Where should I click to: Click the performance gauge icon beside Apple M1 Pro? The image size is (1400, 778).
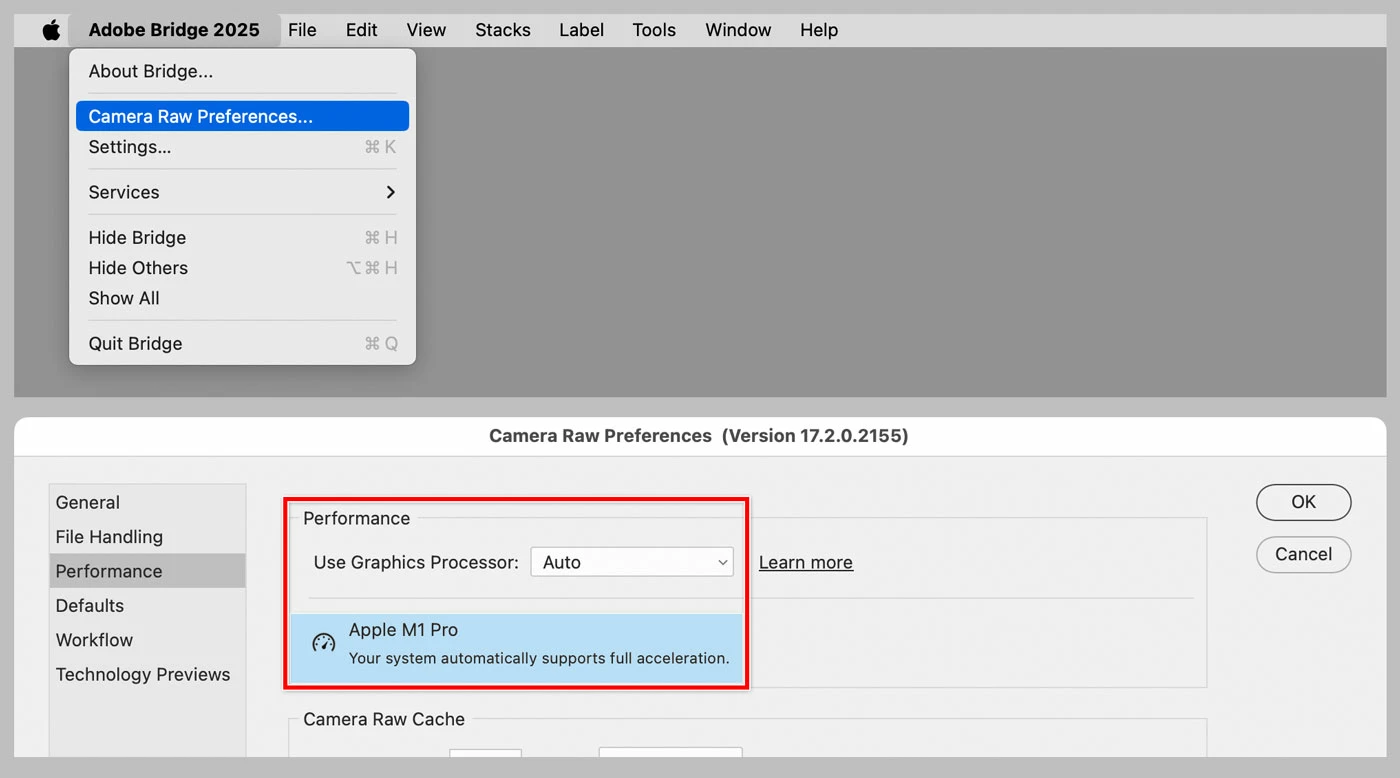(x=324, y=643)
